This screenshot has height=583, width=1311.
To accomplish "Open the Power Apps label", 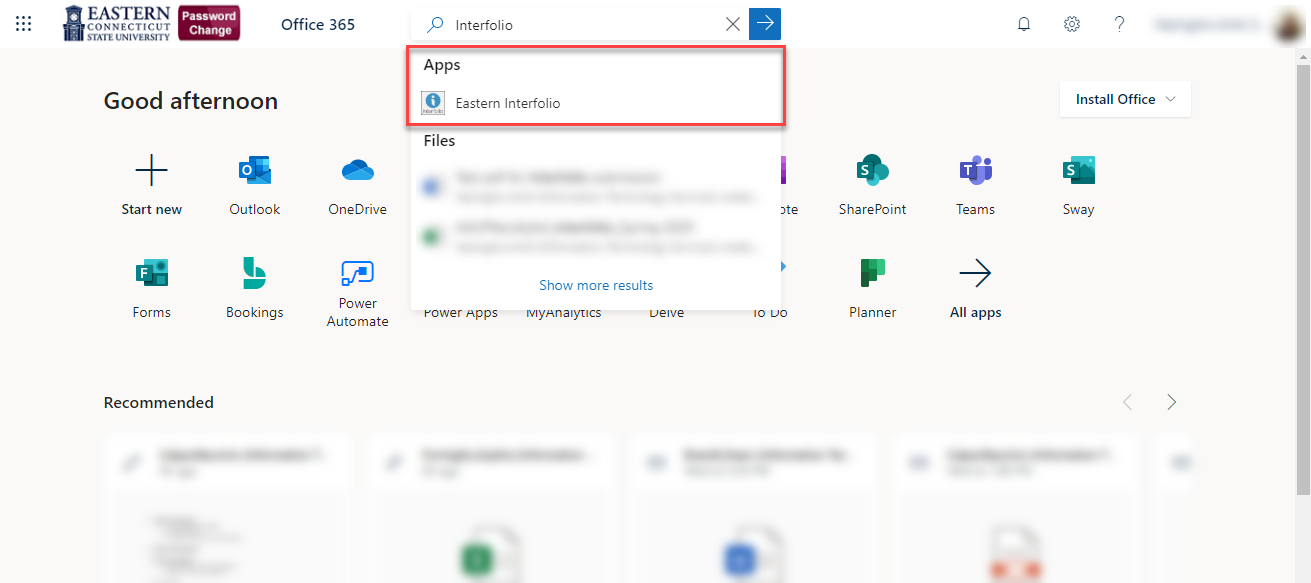I will (461, 312).
